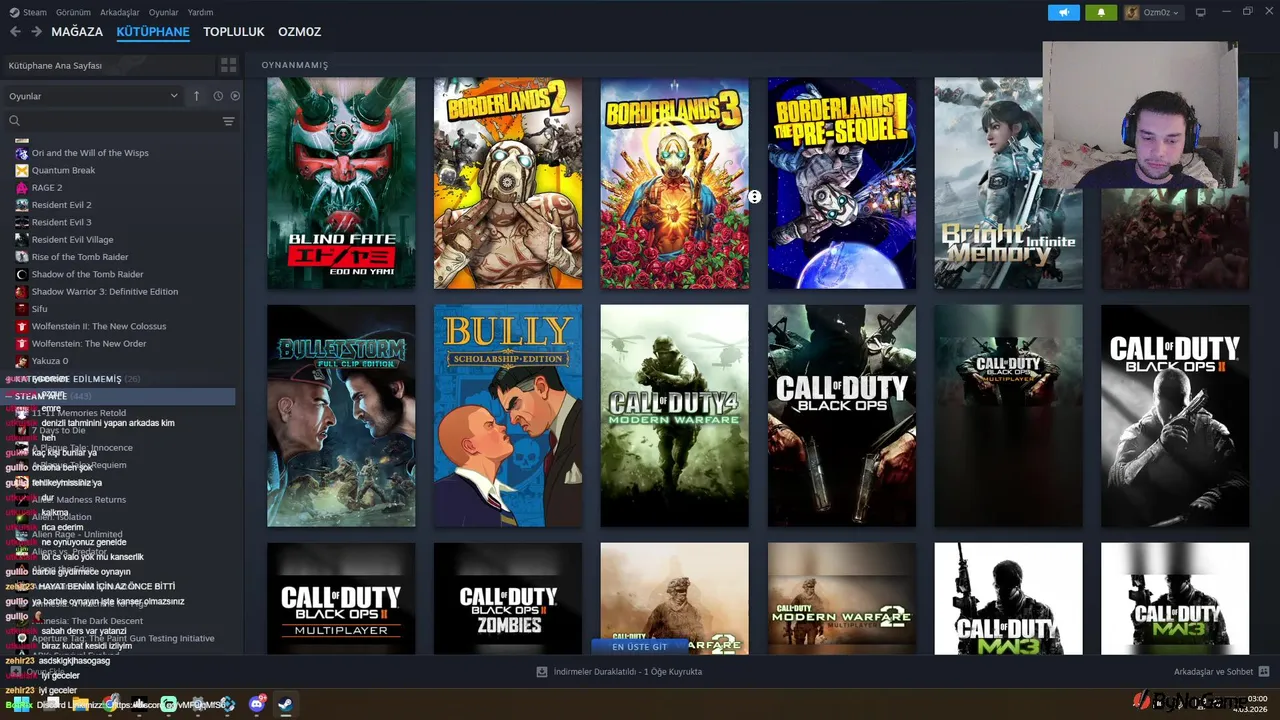Open the Oyunlar menu
This screenshot has height=720, width=1280.
click(x=164, y=12)
